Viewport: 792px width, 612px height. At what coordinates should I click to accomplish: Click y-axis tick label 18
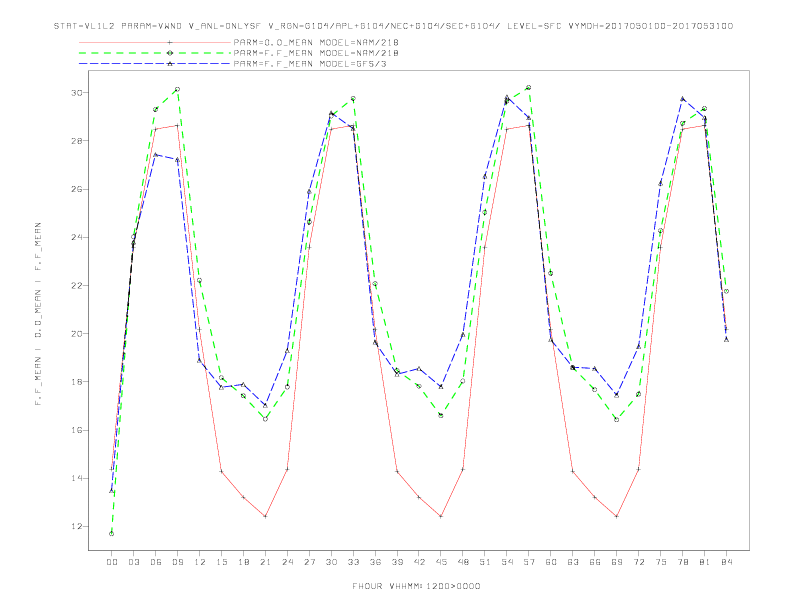click(77, 382)
